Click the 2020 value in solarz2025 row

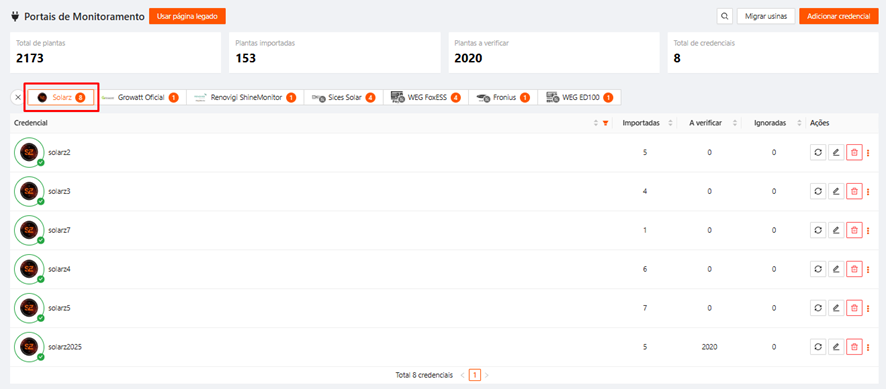point(709,347)
